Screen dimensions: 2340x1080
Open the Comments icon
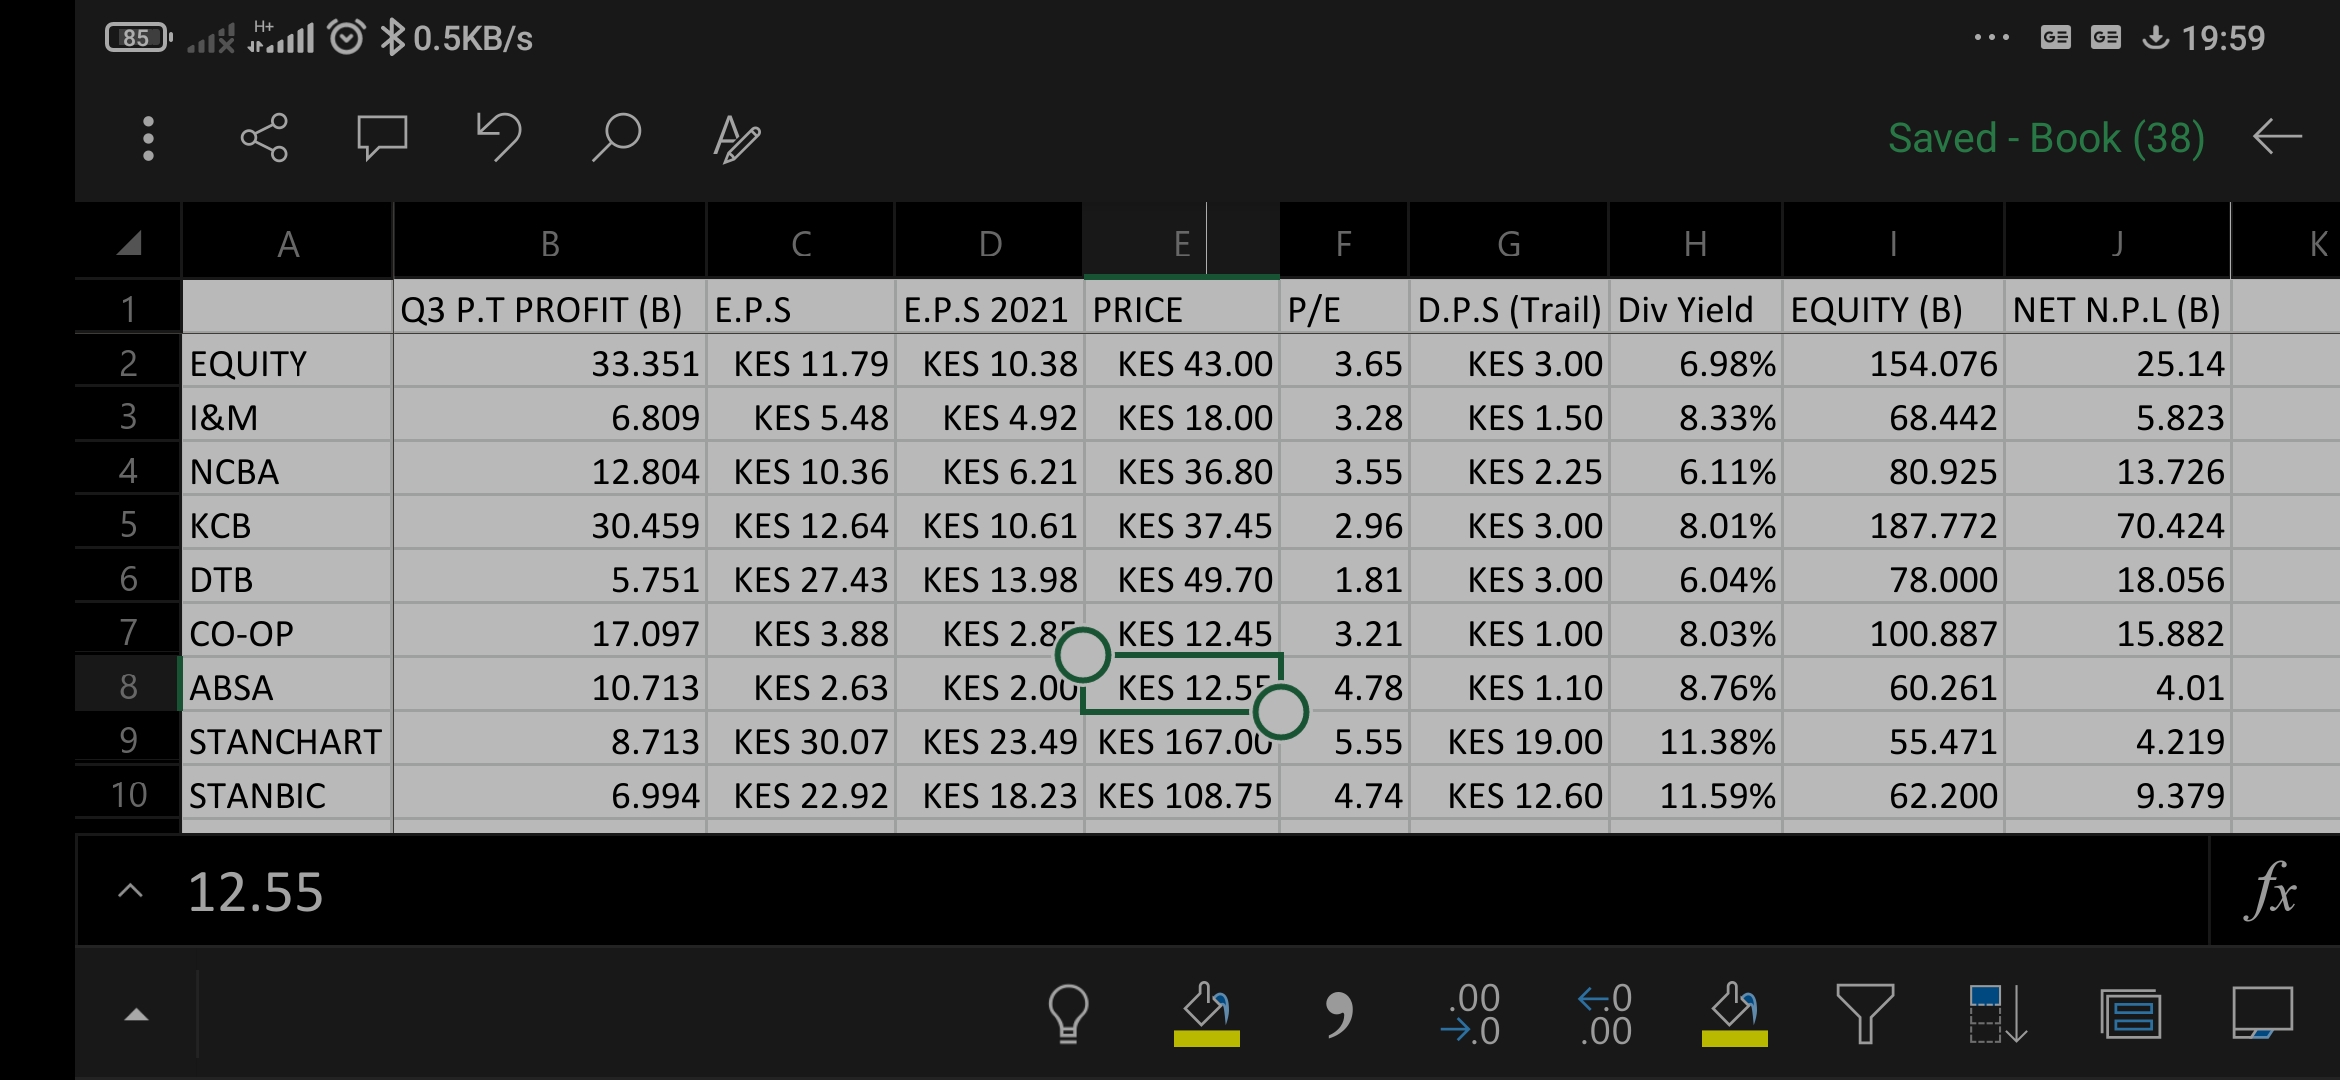382,138
